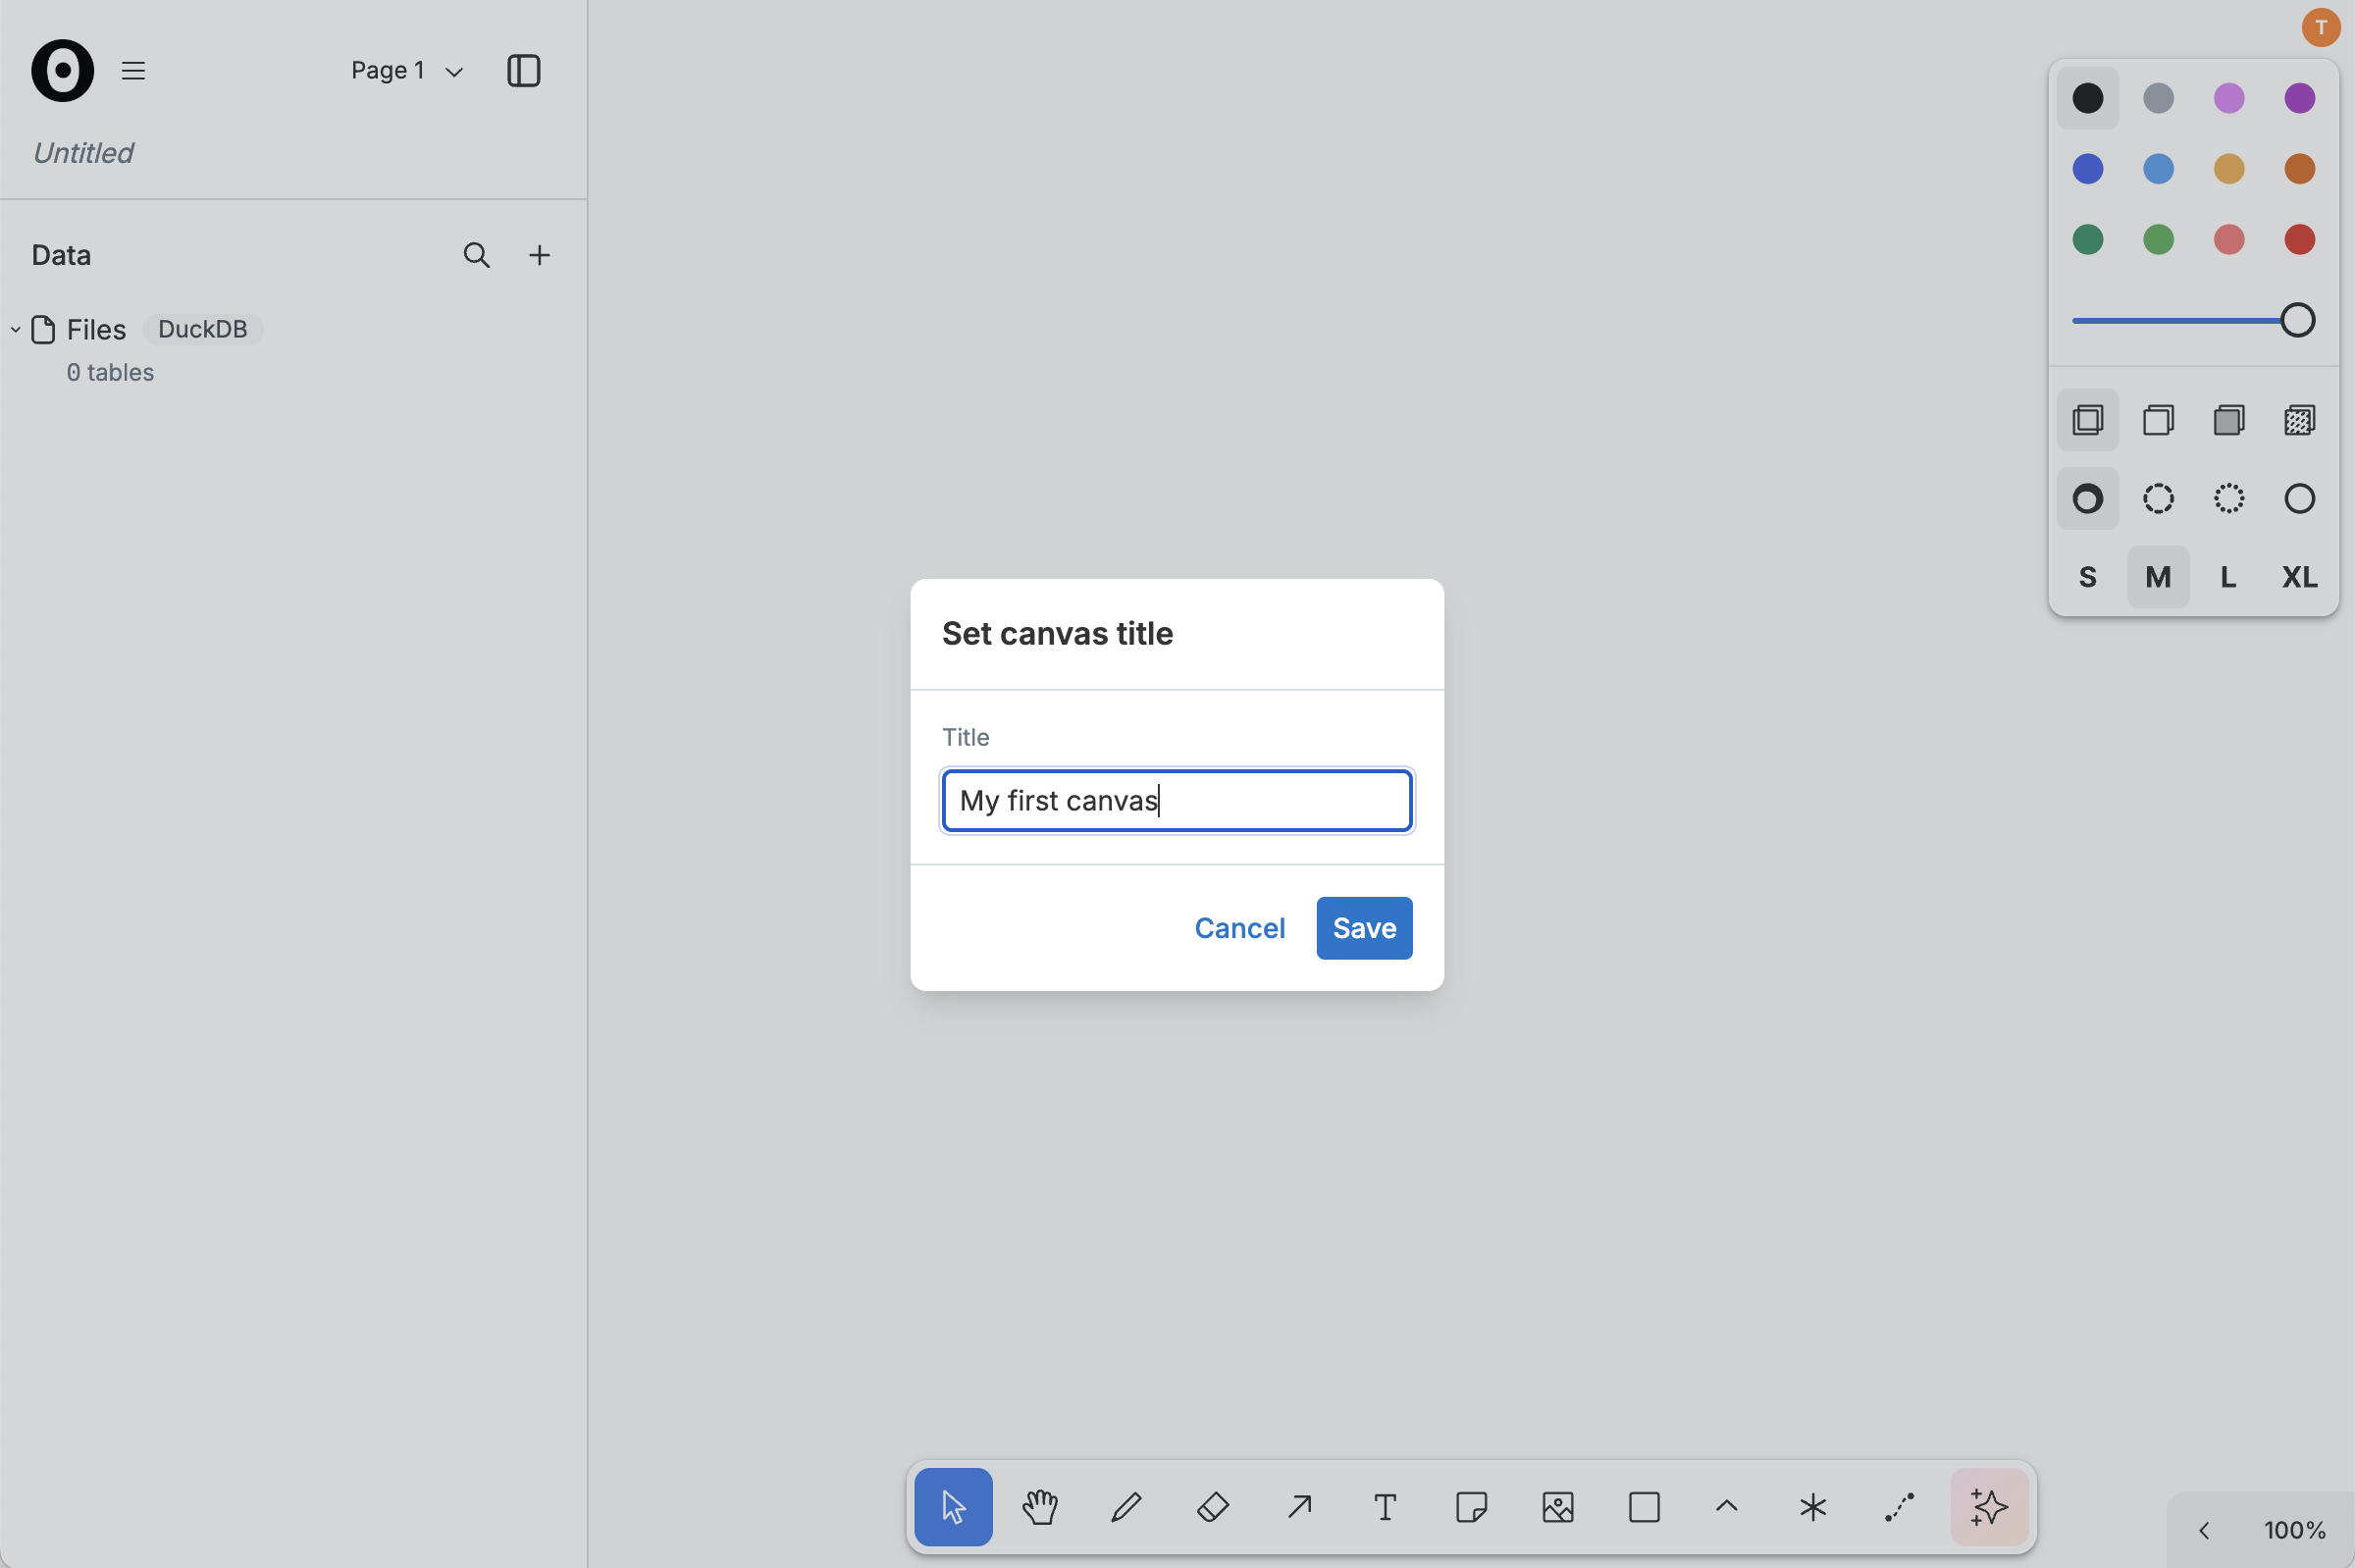Select the Eraser tool
The height and width of the screenshot is (1568, 2355).
point(1211,1507)
